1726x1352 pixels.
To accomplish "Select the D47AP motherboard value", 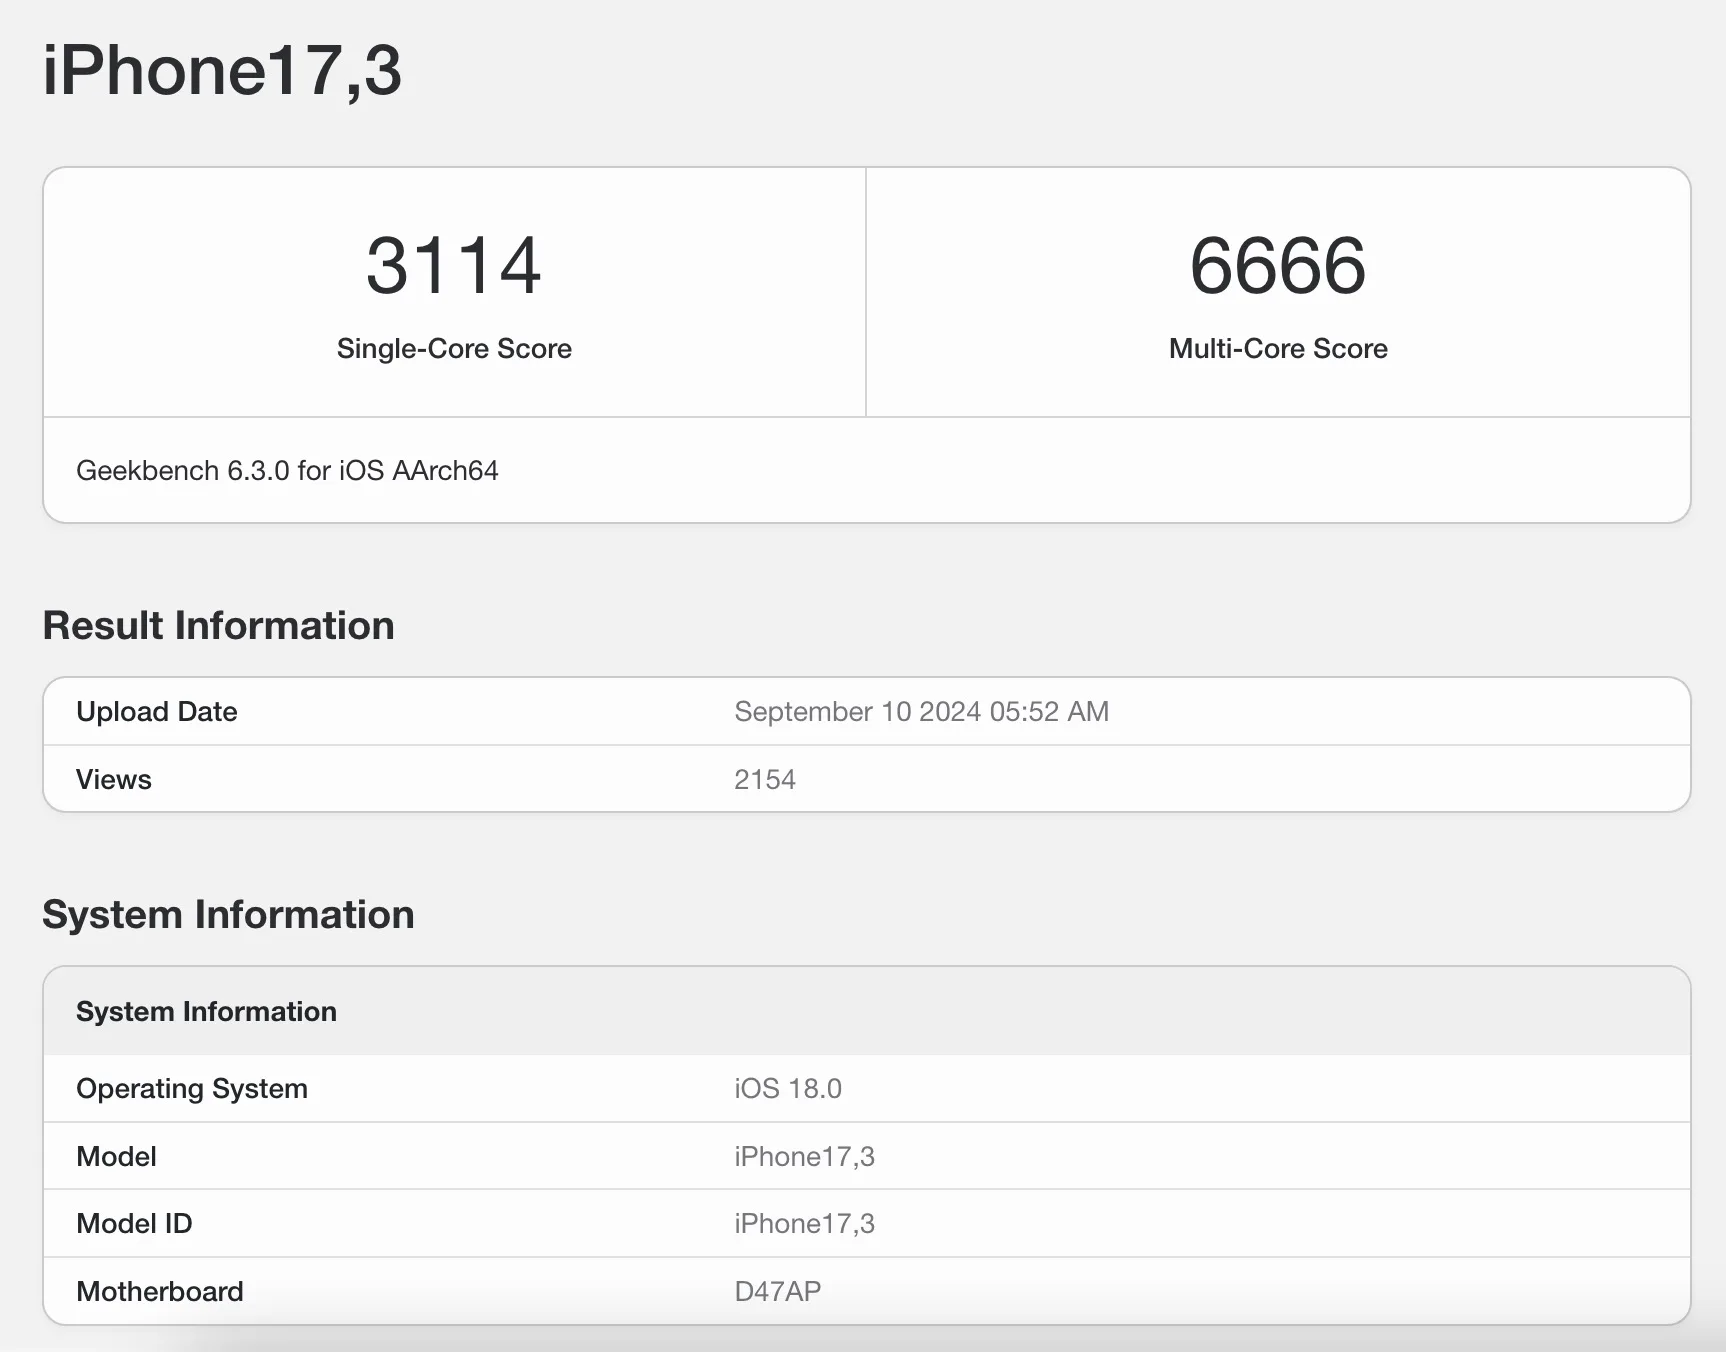I will click(777, 1291).
